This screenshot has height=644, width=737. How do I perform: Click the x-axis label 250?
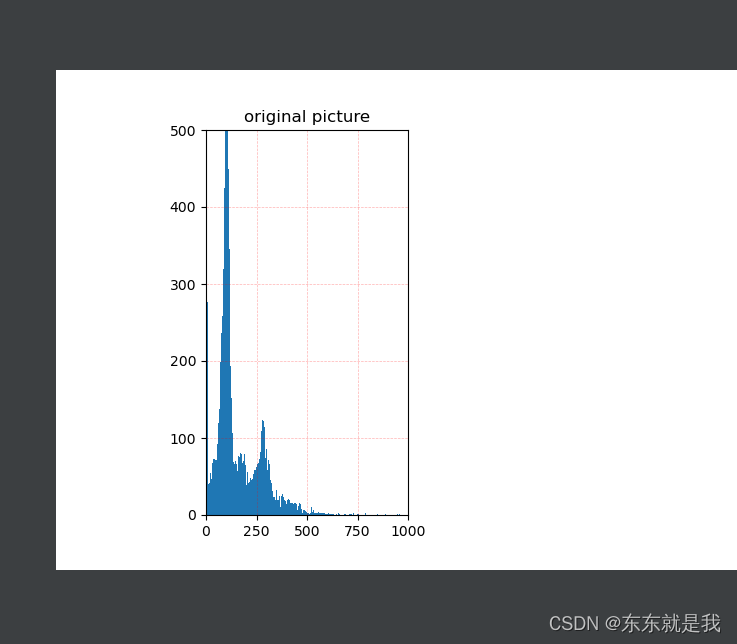coord(257,531)
